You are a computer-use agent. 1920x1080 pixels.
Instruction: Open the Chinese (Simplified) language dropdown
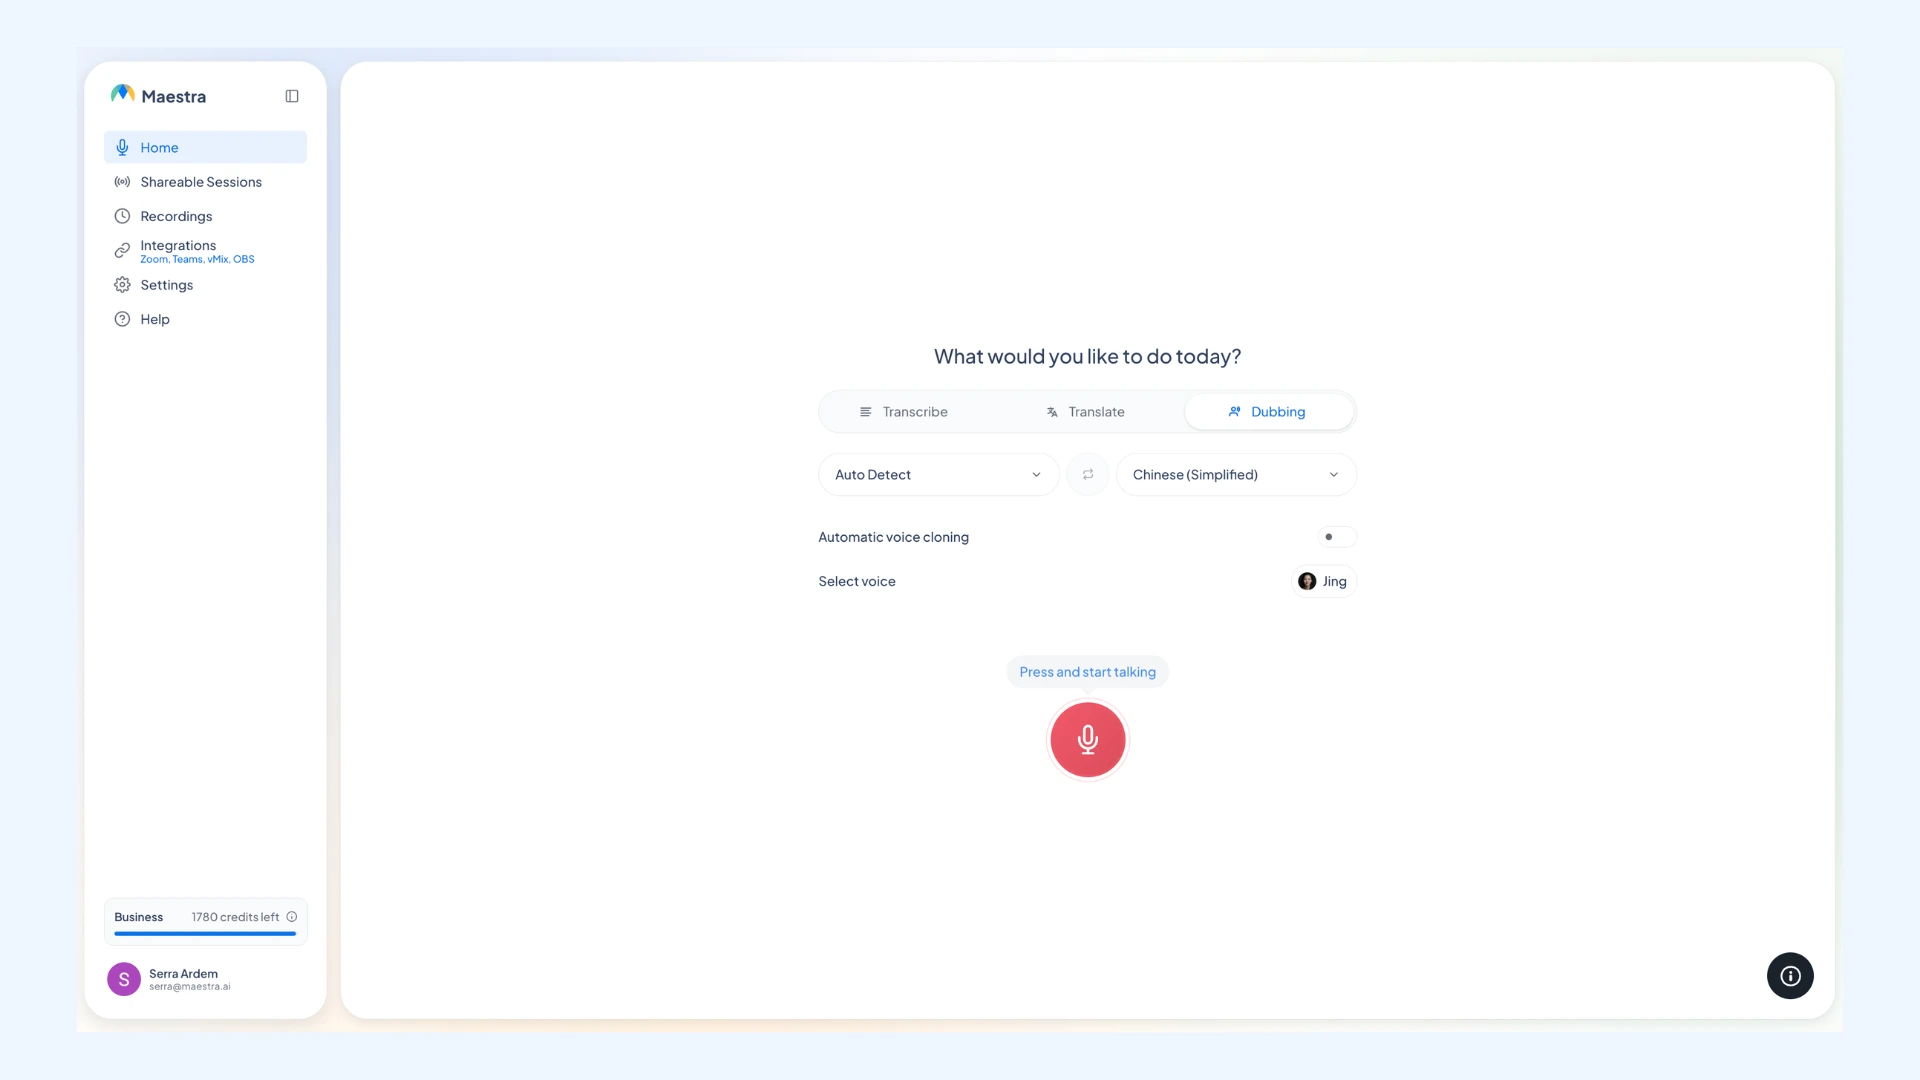pos(1236,475)
